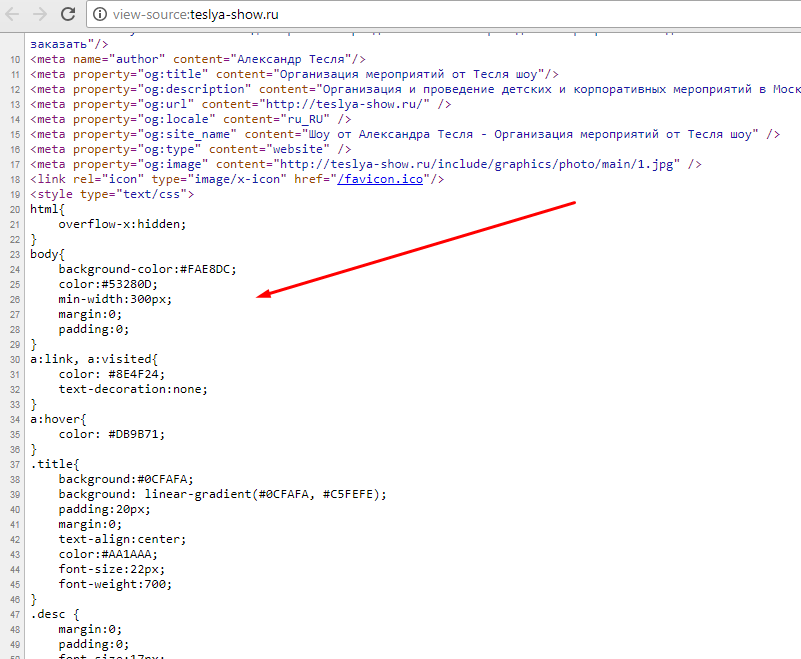The image size is (801, 659).
Task: Open the /favicon.ico link
Action: click(380, 179)
